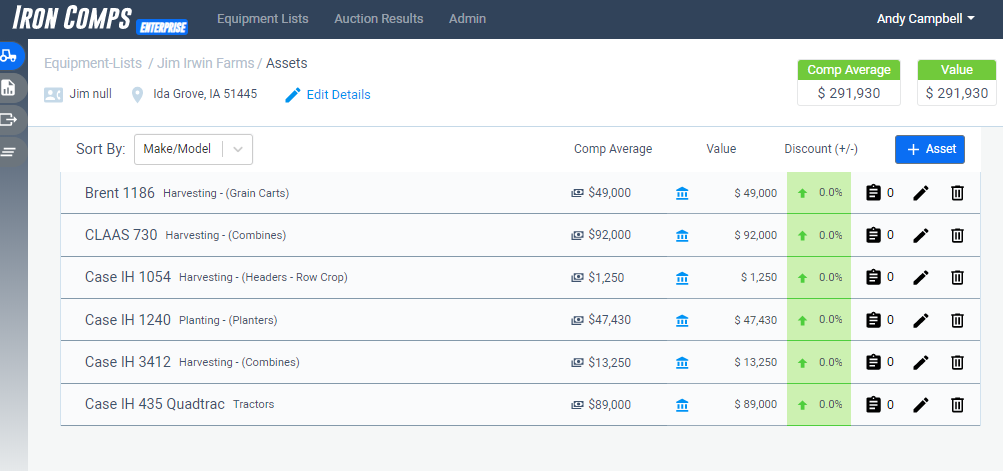The image size is (1003, 471).
Task: Click the bank icon in Case IH 1054 row
Action: [682, 278]
